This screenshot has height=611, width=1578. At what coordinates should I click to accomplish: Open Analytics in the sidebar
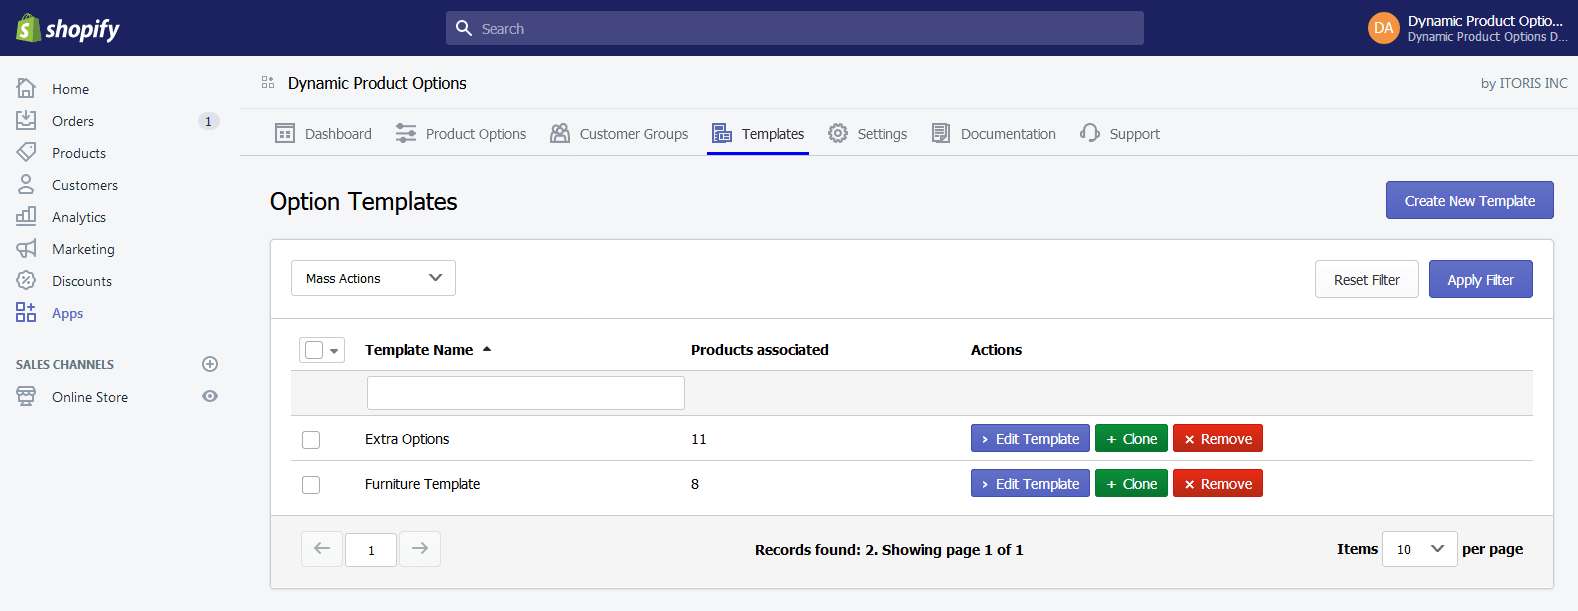click(79, 217)
